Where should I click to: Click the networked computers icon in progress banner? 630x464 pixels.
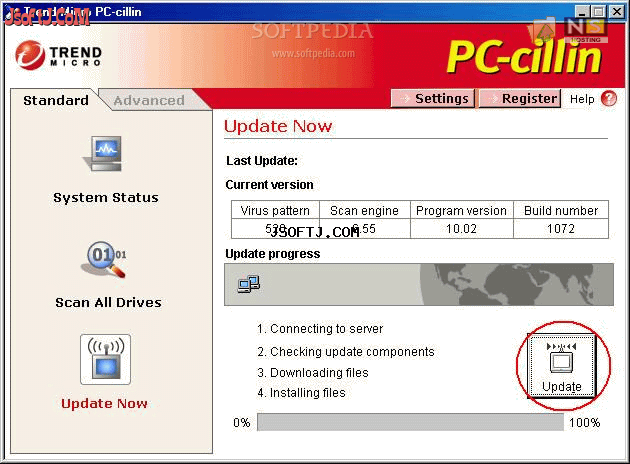[249, 284]
